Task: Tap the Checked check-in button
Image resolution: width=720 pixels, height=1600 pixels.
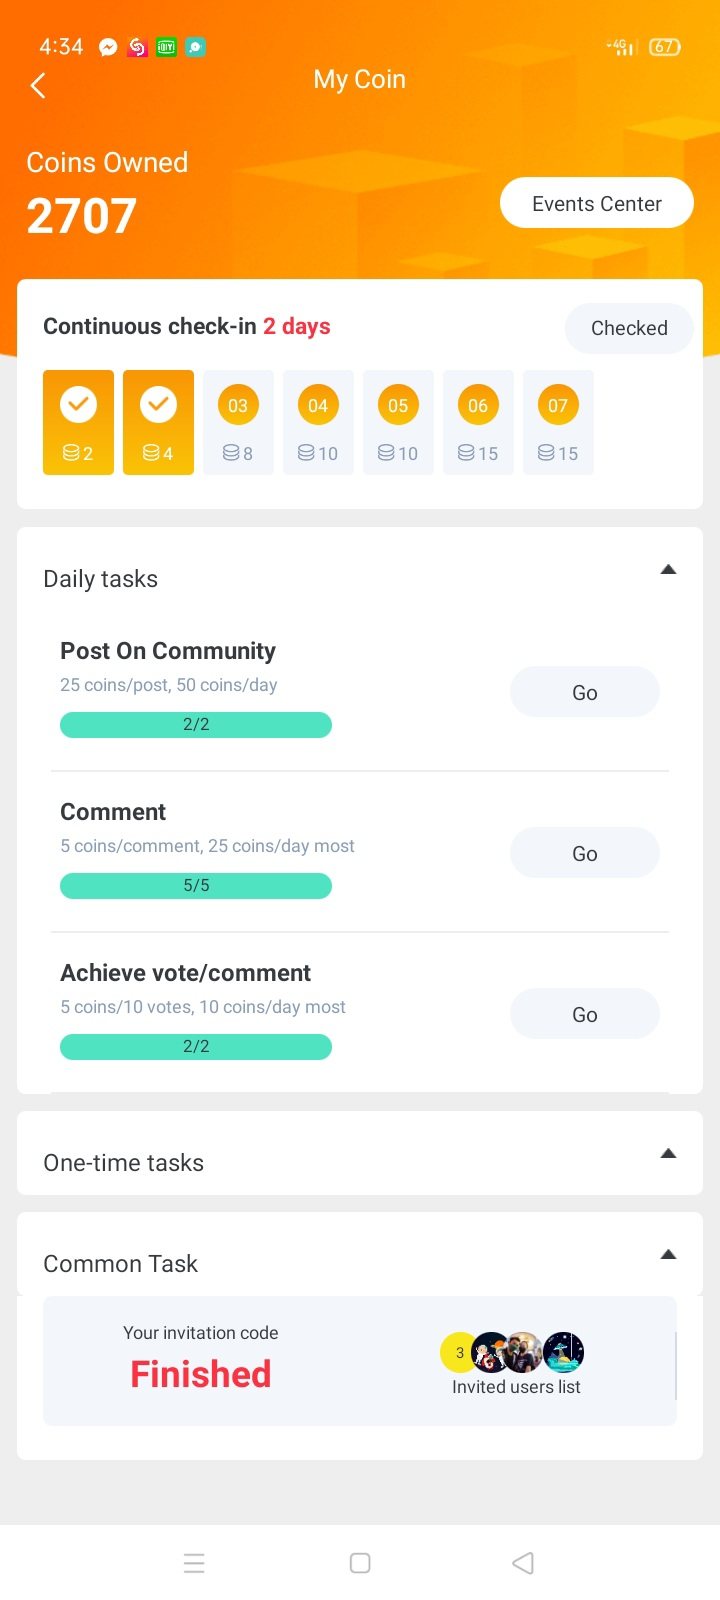Action: (x=628, y=328)
